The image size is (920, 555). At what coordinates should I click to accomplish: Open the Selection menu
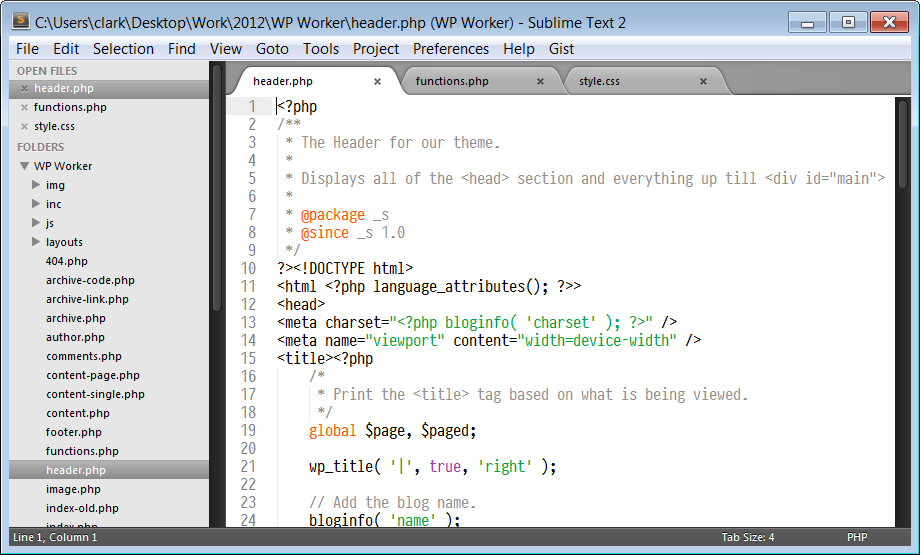coord(123,49)
